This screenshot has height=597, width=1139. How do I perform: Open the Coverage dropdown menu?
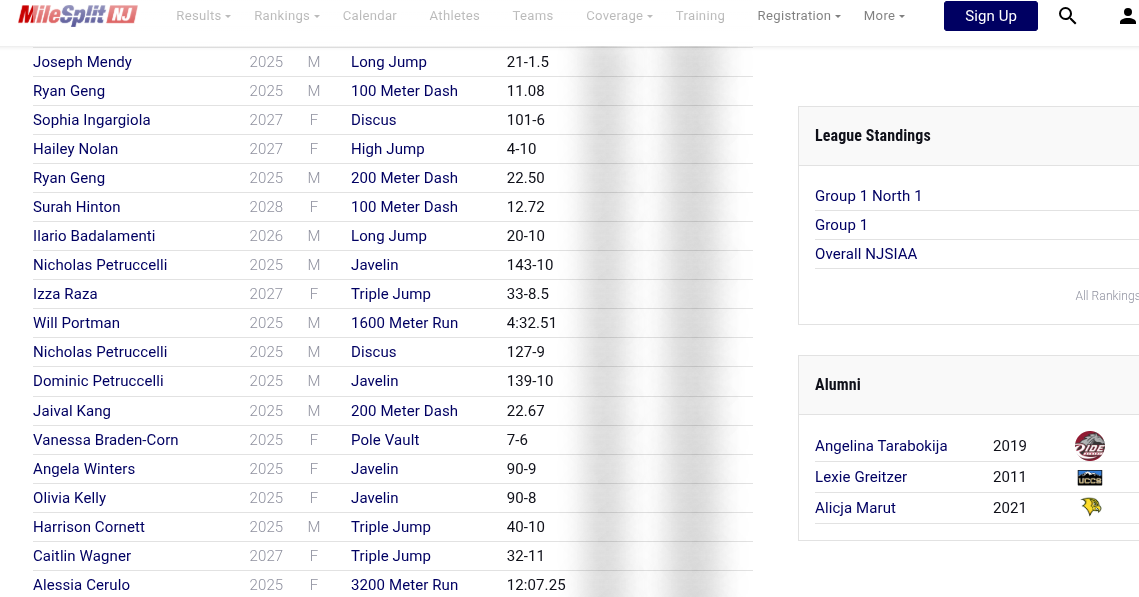[619, 16]
